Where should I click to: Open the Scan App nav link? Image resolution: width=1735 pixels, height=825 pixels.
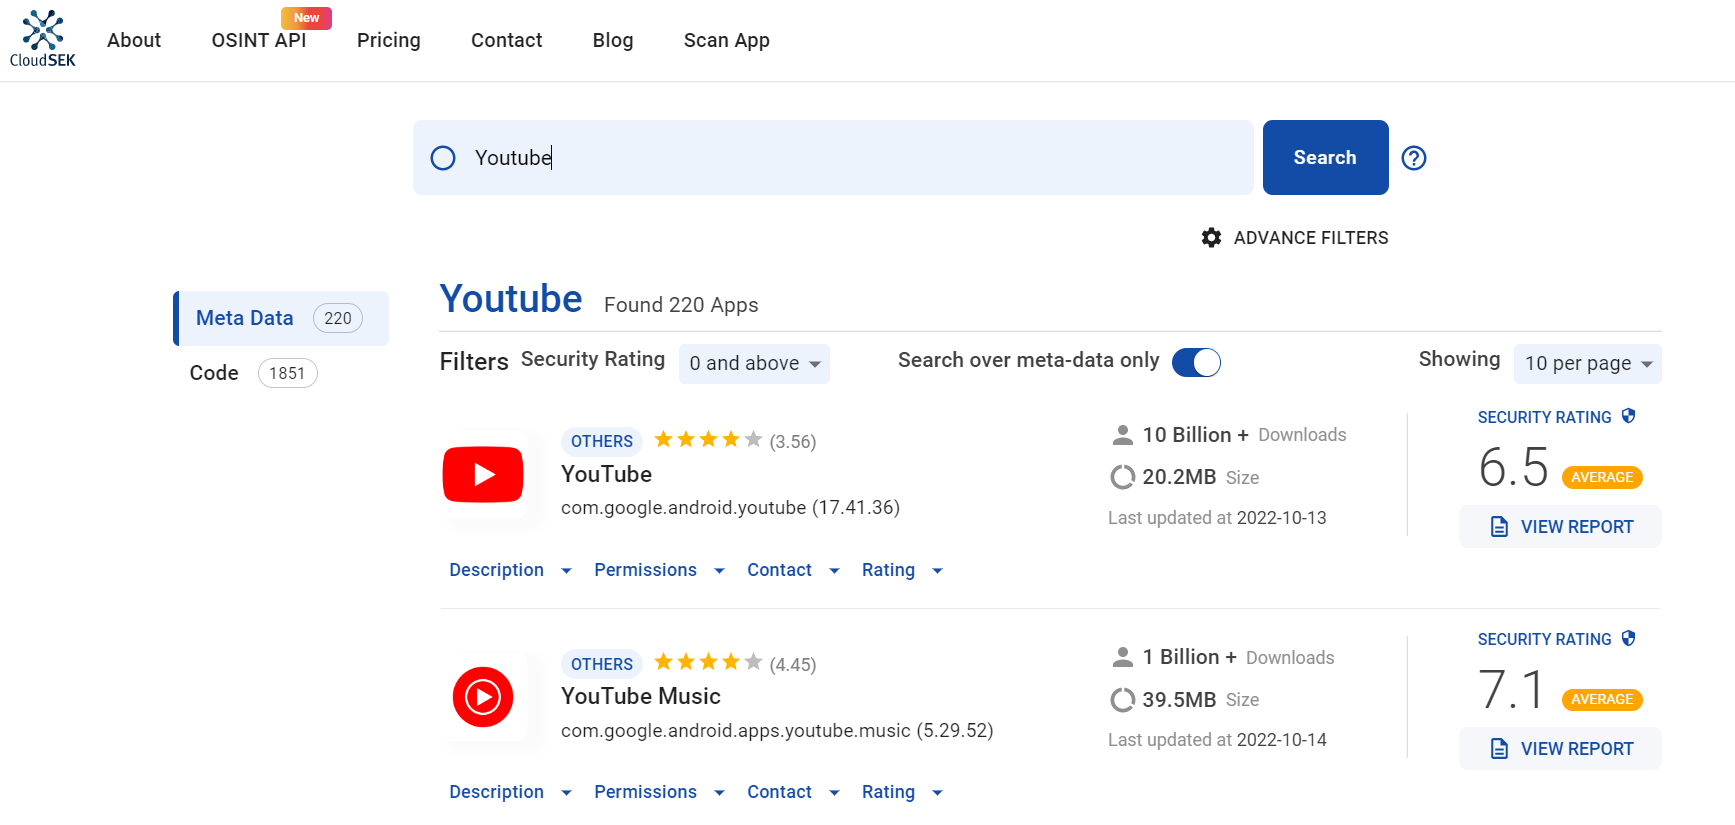tap(727, 40)
